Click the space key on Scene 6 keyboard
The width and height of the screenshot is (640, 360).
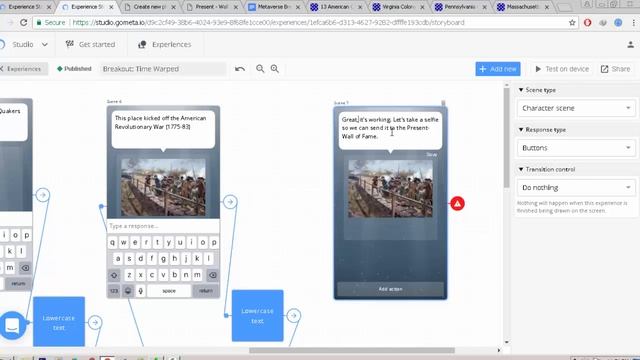pyautogui.click(x=169, y=291)
